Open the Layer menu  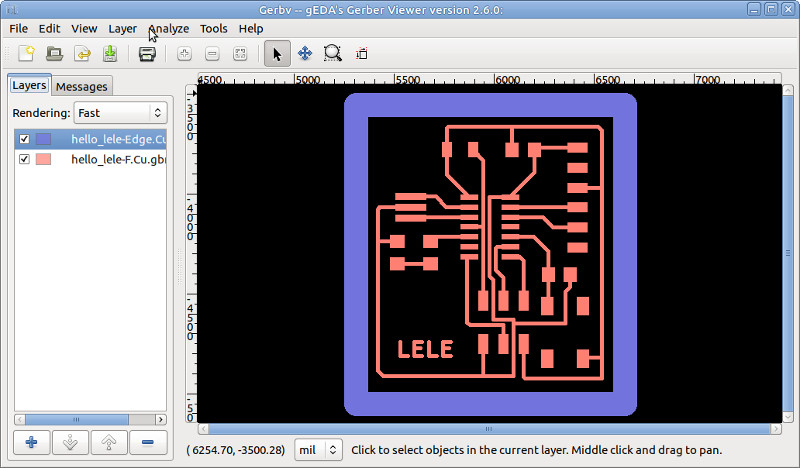(122, 29)
